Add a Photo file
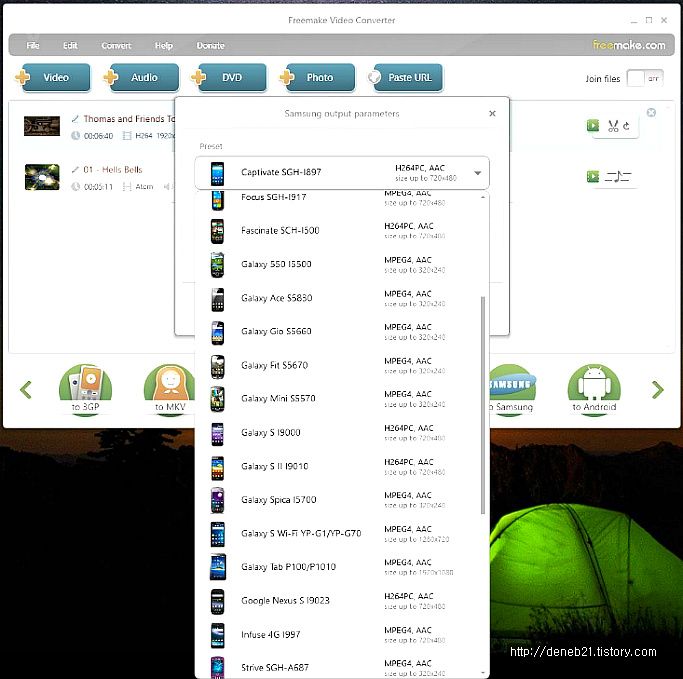Viewport: 683px width, 679px height. click(317, 78)
